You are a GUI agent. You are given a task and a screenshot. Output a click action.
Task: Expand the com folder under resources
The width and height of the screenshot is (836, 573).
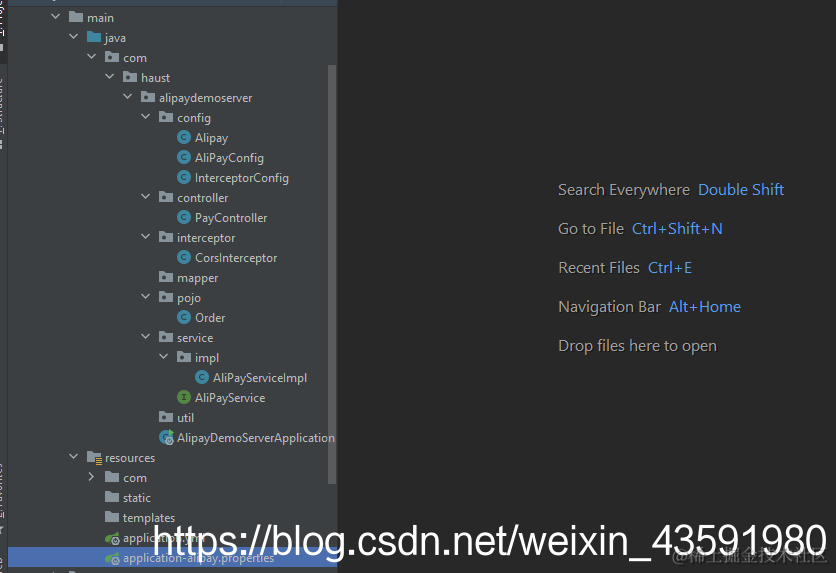click(x=92, y=477)
